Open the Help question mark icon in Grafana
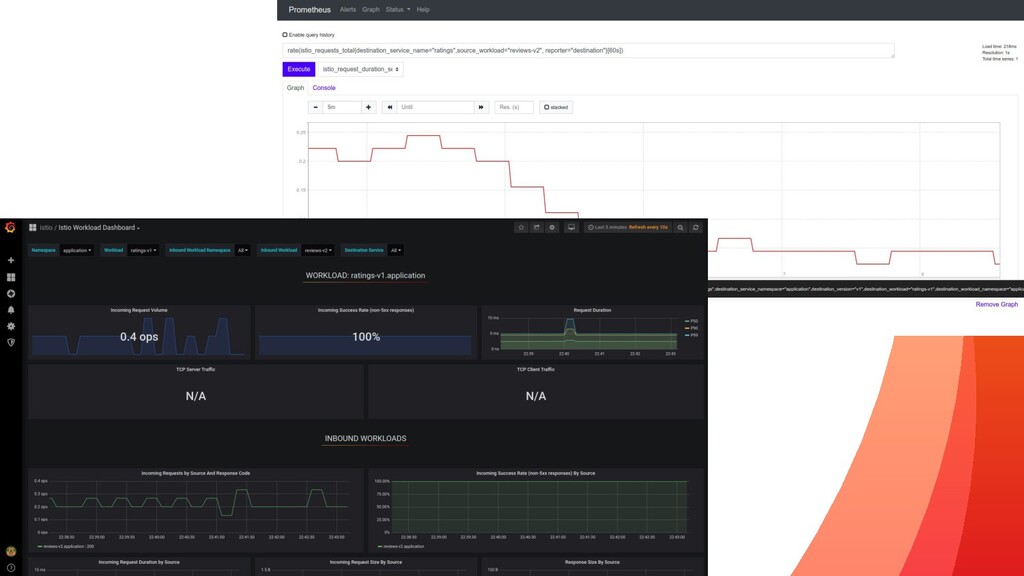The height and width of the screenshot is (576, 1024). [x=10, y=568]
